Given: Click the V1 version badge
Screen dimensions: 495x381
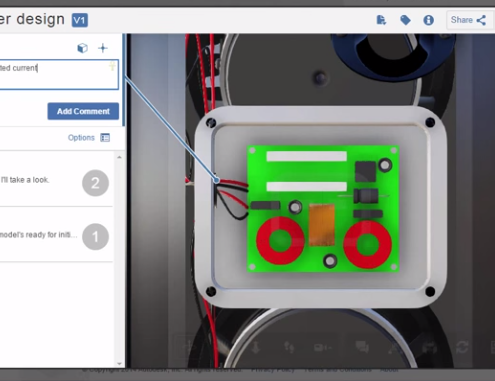Looking at the screenshot, I should pyautogui.click(x=80, y=20).
